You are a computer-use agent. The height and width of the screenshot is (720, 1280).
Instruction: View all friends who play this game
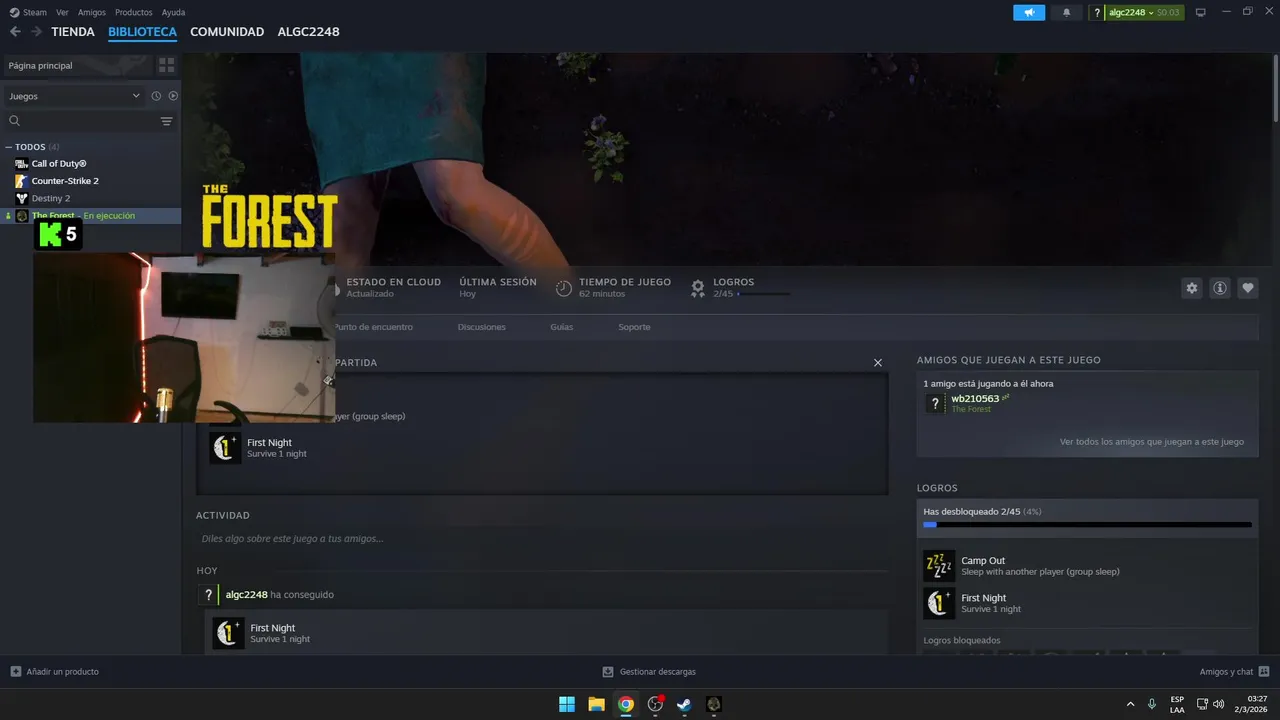pos(1152,442)
